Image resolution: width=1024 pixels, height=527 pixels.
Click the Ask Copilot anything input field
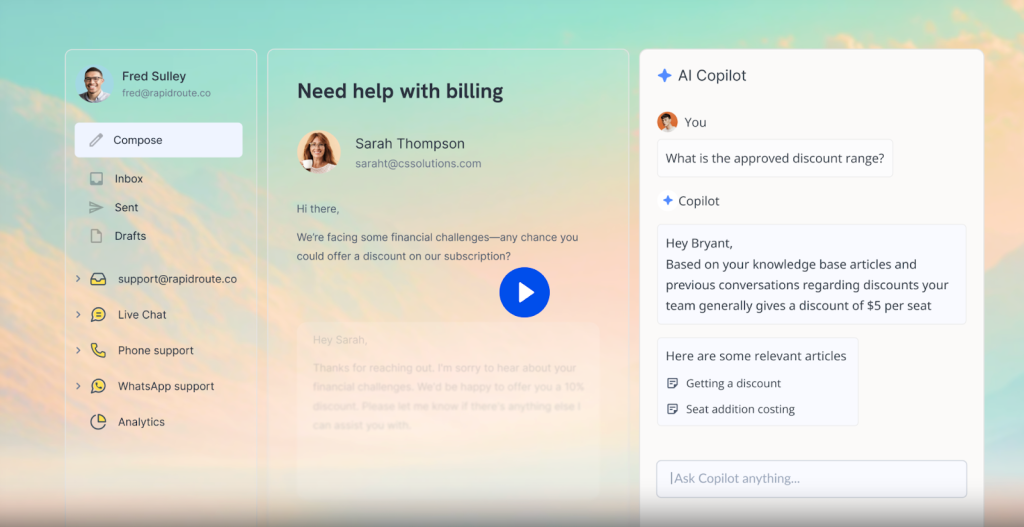pos(811,479)
